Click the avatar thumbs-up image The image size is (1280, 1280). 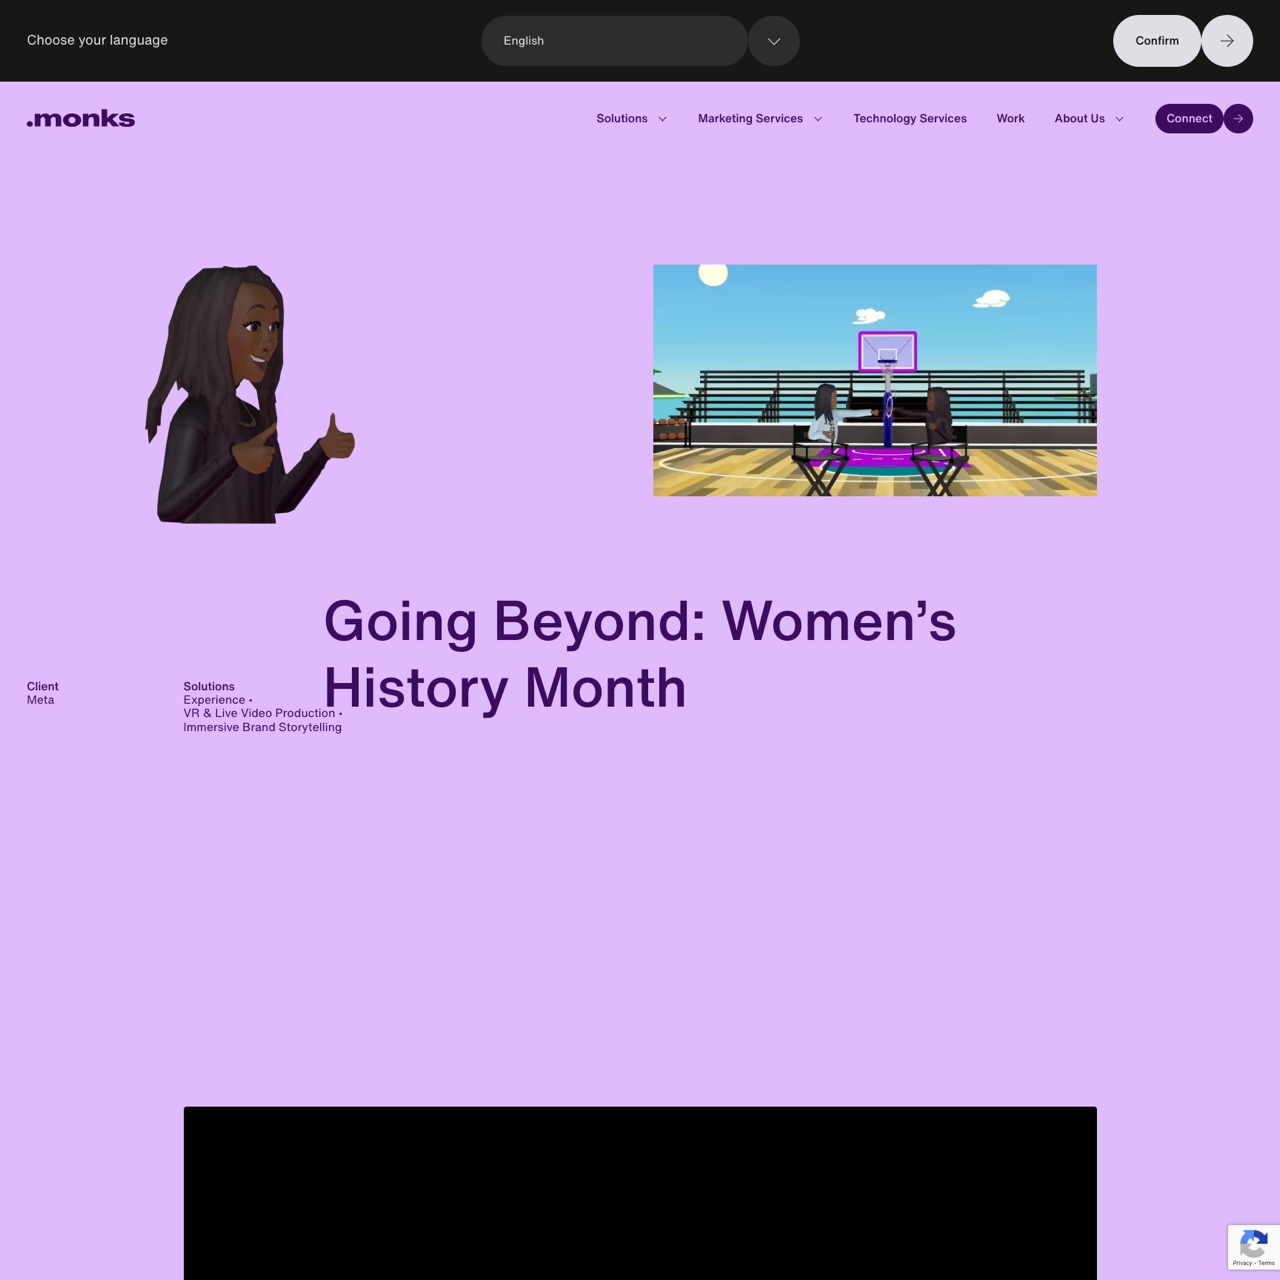[250, 394]
